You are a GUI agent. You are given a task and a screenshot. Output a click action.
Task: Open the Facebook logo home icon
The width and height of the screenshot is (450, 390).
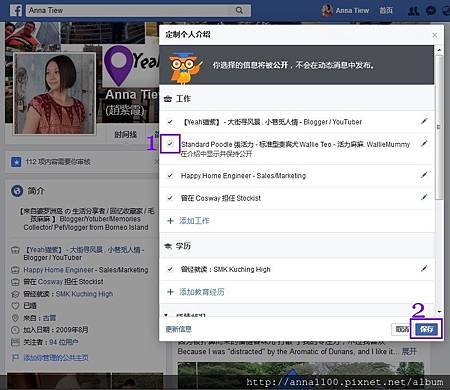coord(16,10)
